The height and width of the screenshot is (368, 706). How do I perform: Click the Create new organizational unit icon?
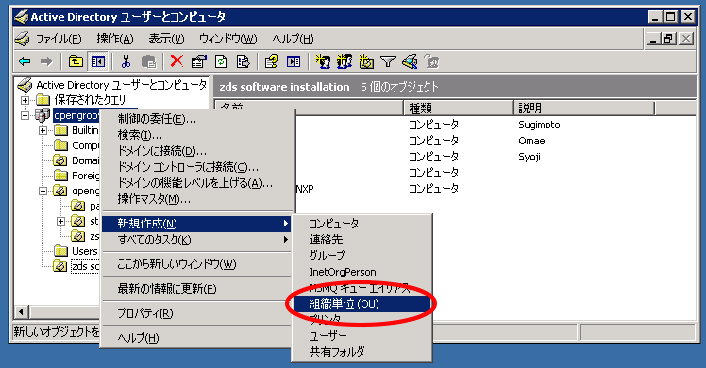coord(367,61)
